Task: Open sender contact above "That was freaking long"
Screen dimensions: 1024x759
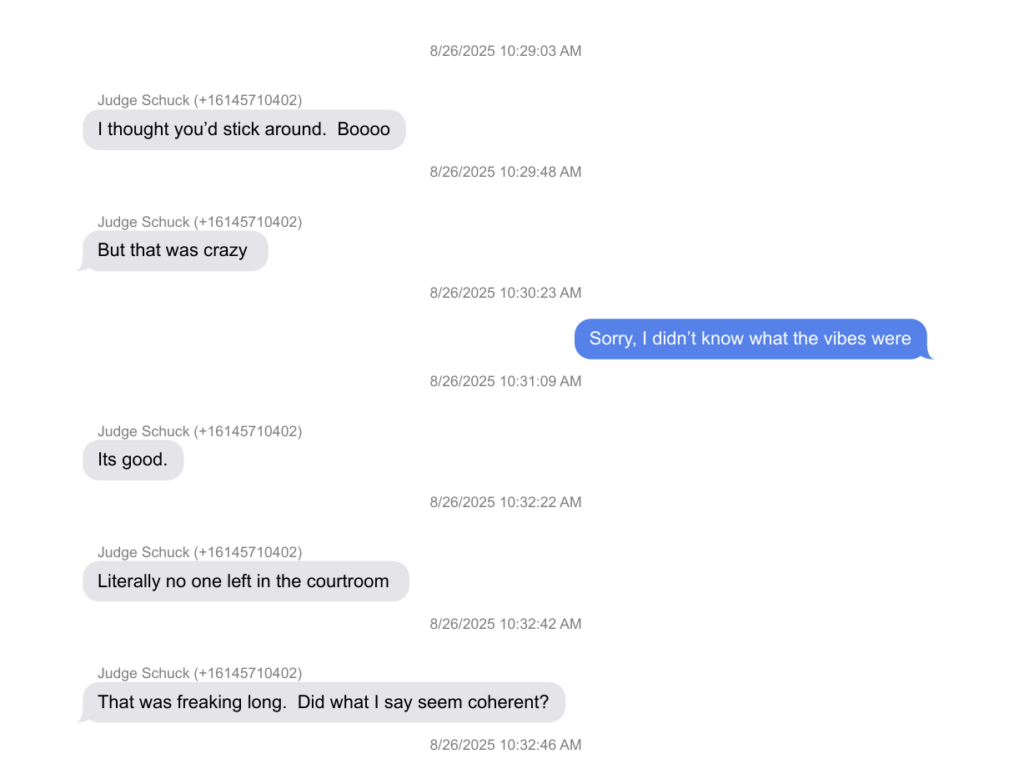Action: (x=200, y=674)
